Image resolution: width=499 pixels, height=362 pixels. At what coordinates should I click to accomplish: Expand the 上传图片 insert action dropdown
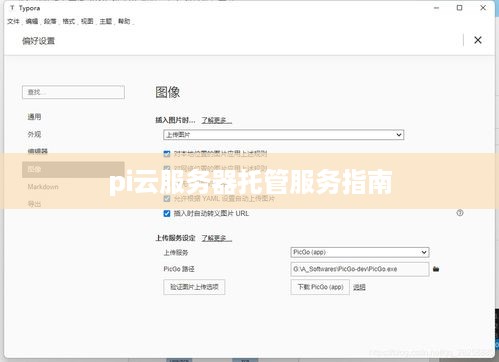pyautogui.click(x=284, y=135)
